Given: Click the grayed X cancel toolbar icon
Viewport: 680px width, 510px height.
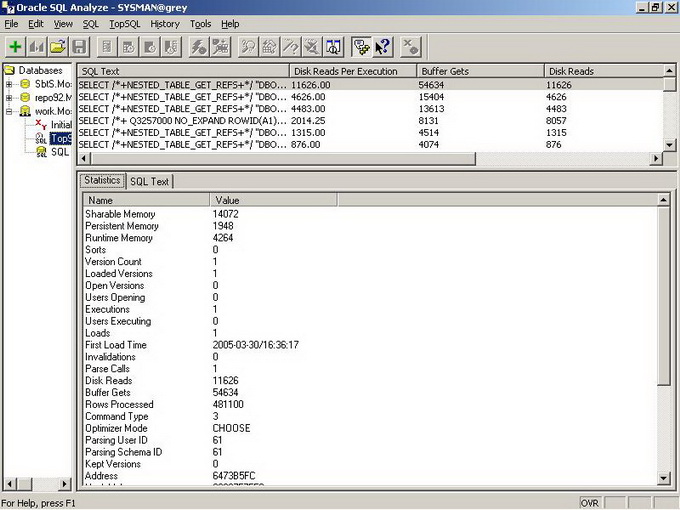Looking at the screenshot, I should [410, 47].
